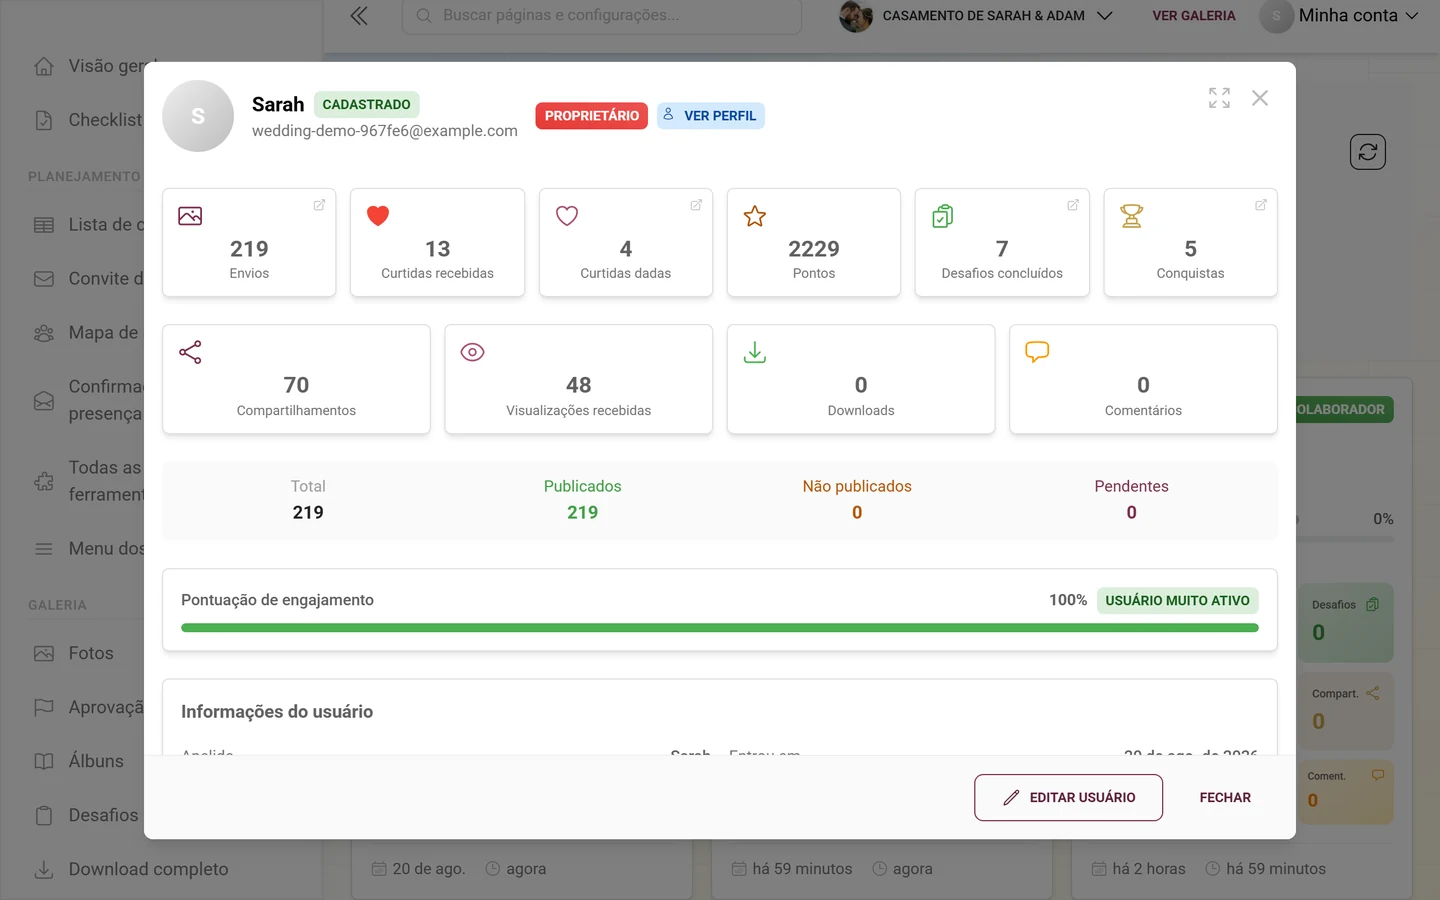Screen dimensions: 1440x900
Task: Open Aprovação sidebar item
Action: coord(88,707)
